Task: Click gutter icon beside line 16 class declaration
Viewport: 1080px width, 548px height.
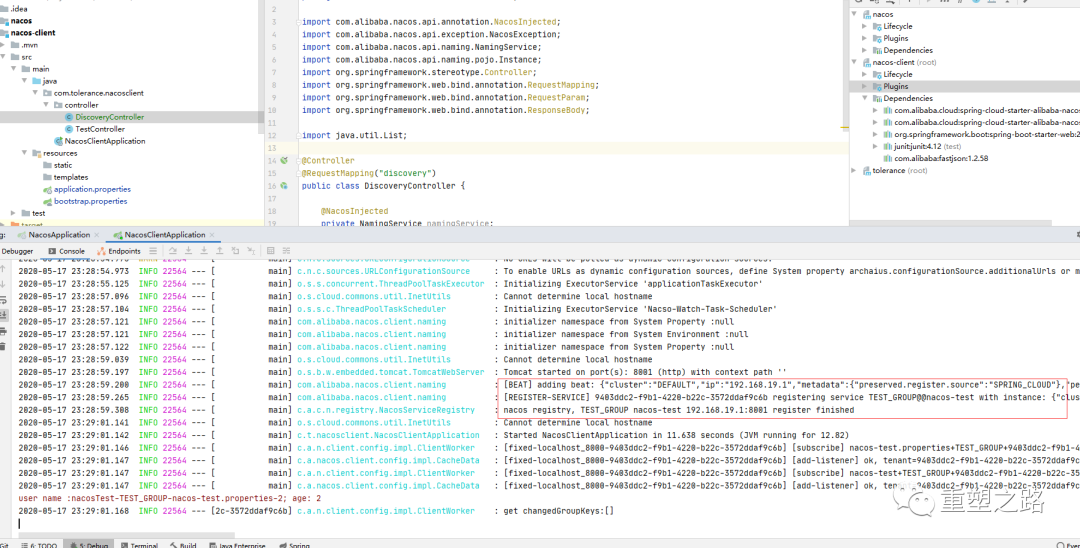Action: [x=284, y=186]
